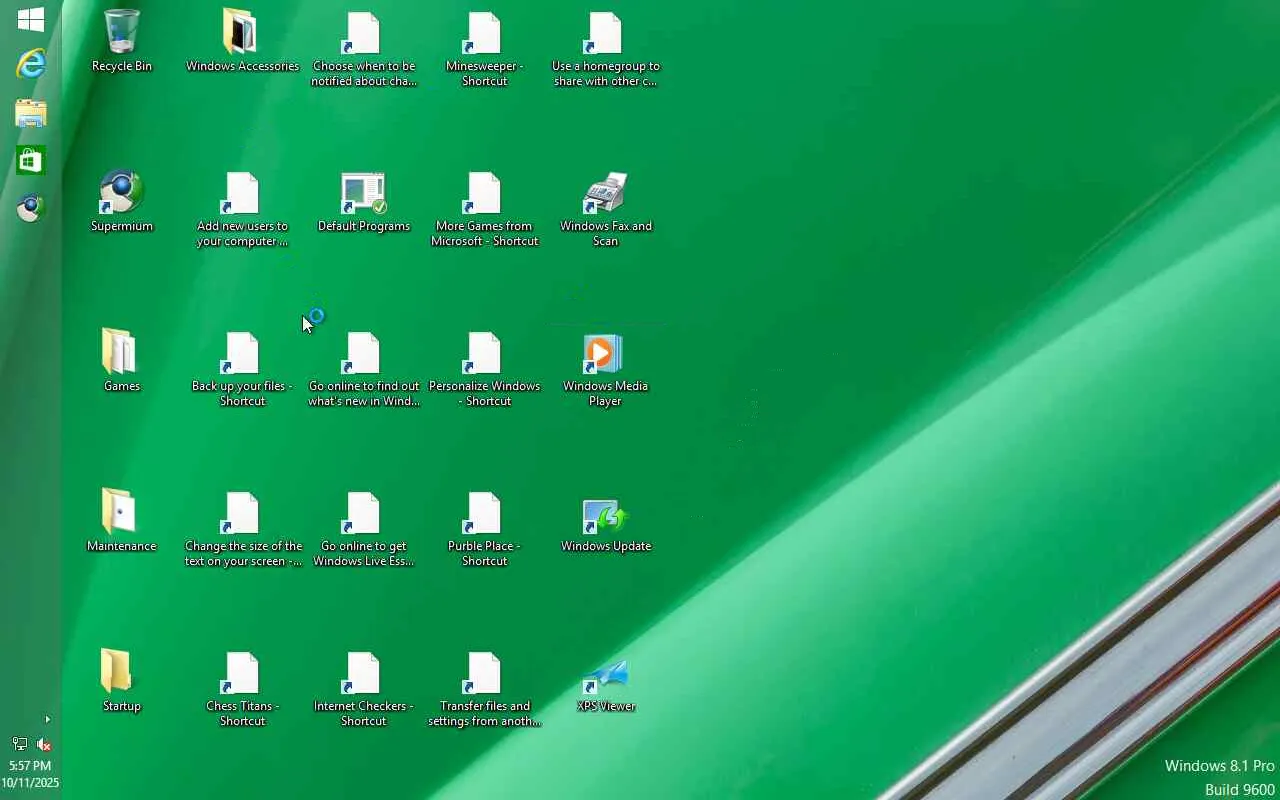Screen dimensions: 1280x800
Task: Select 'Go online to find out what's new' shortcut
Action: [363, 369]
